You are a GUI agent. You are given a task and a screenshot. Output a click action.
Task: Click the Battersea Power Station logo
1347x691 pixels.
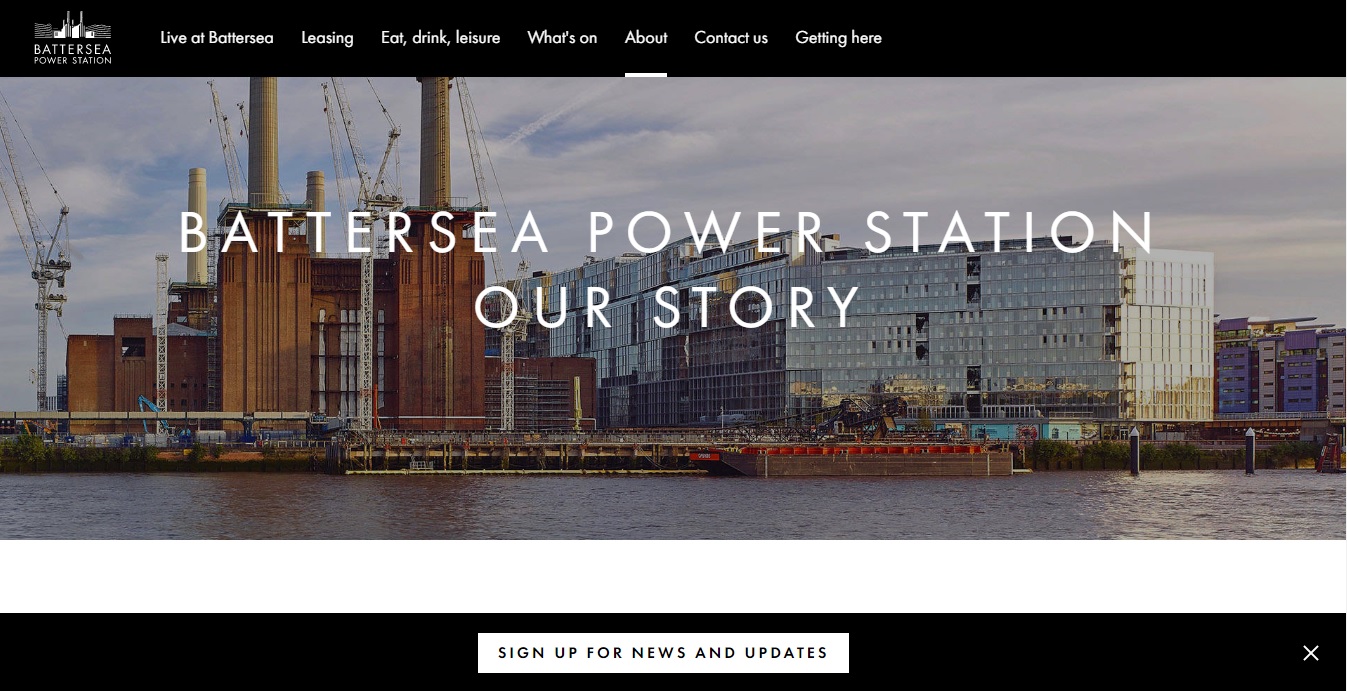tap(72, 38)
